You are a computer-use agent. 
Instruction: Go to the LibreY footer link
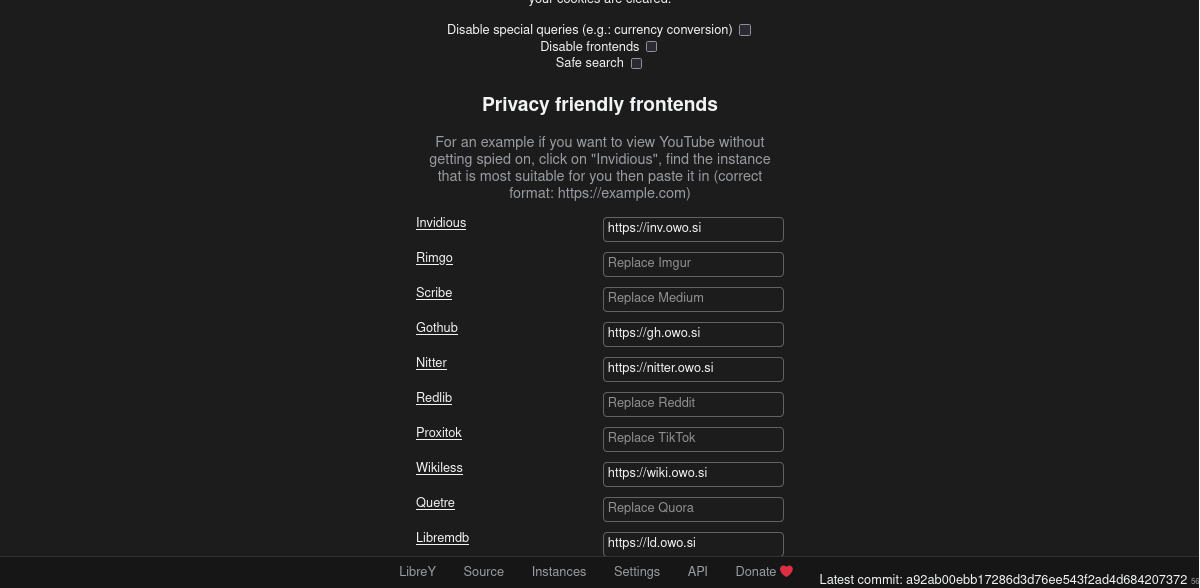[x=417, y=572]
